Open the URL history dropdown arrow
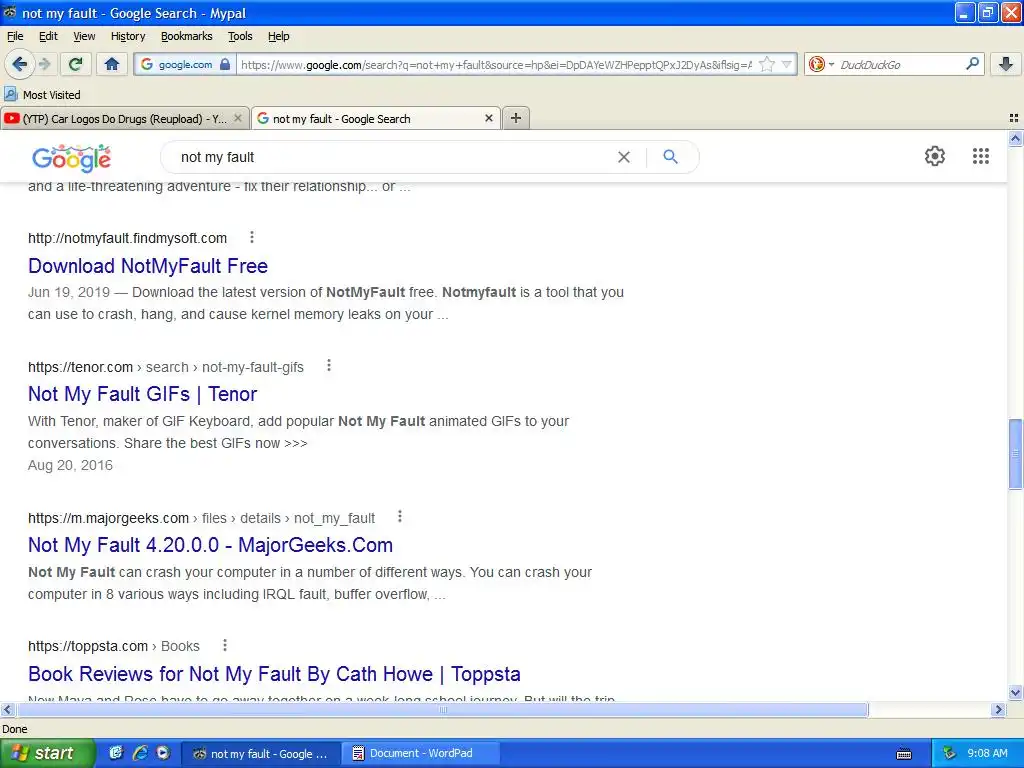Screen dimensions: 1024x768 coord(786,64)
